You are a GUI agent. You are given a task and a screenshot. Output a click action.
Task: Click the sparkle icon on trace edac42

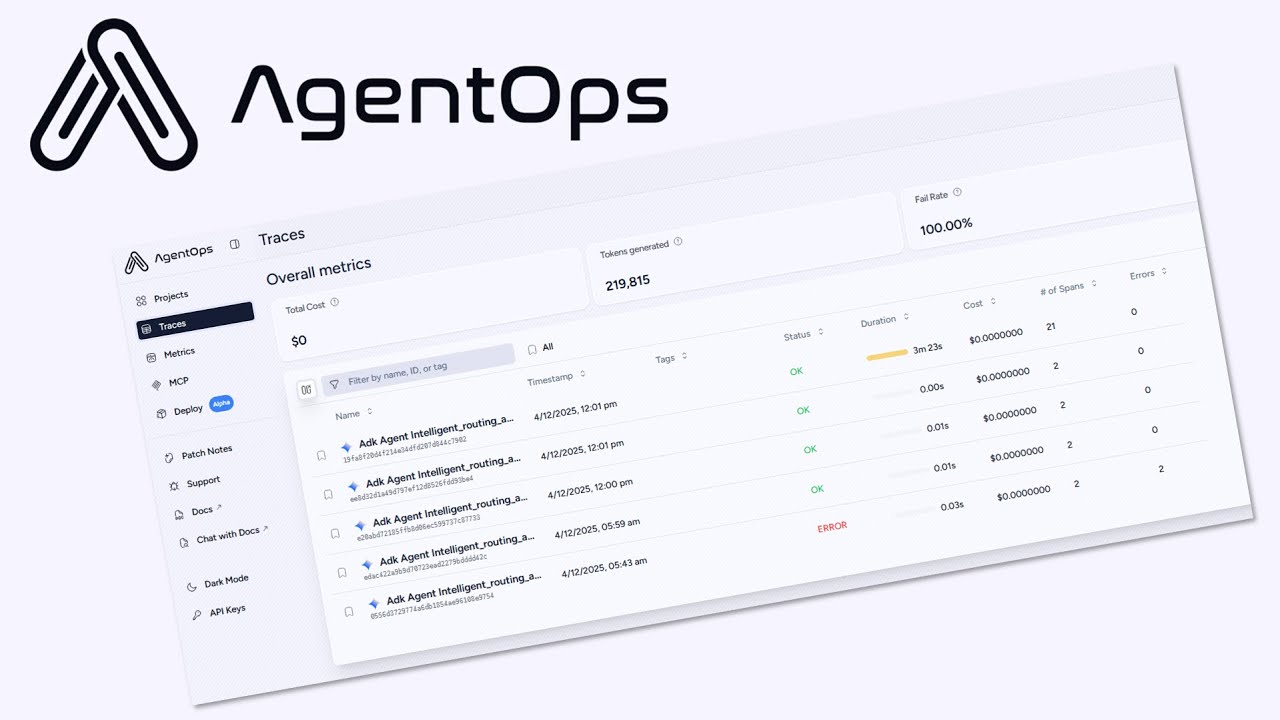[367, 564]
